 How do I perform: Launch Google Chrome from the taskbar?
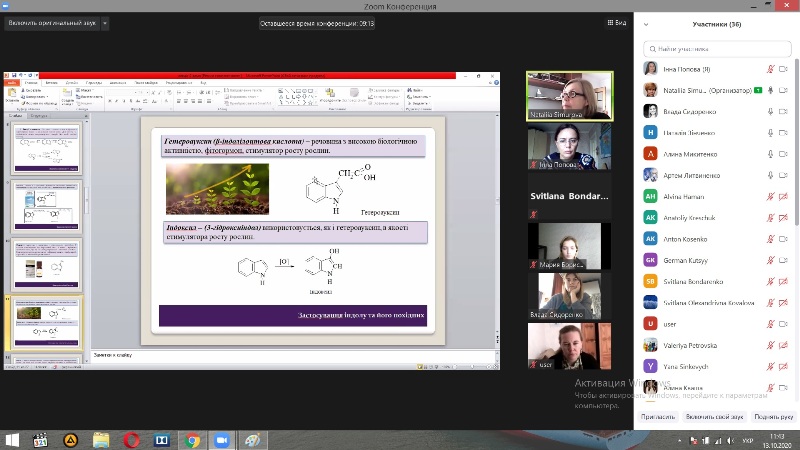click(x=191, y=439)
